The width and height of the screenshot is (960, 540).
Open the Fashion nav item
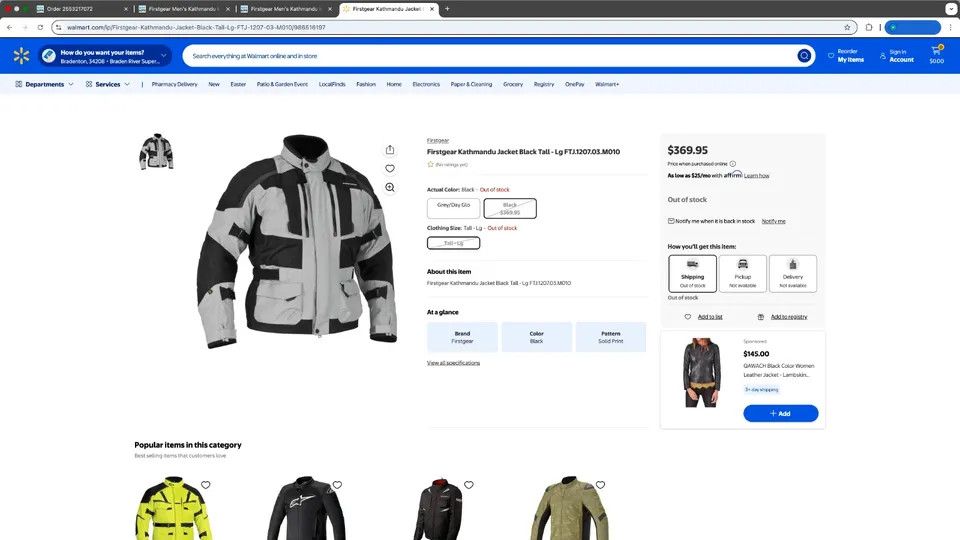point(366,84)
